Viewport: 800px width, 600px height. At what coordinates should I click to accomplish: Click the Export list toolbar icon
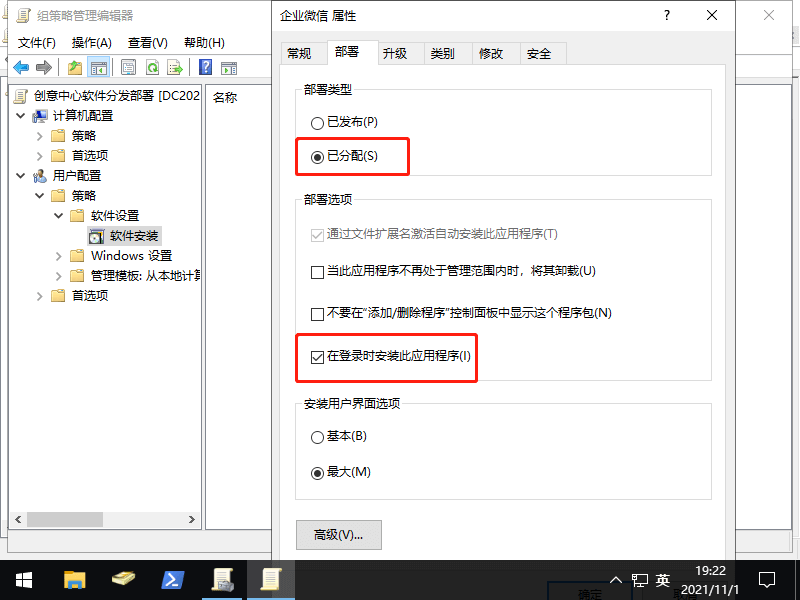(175, 67)
